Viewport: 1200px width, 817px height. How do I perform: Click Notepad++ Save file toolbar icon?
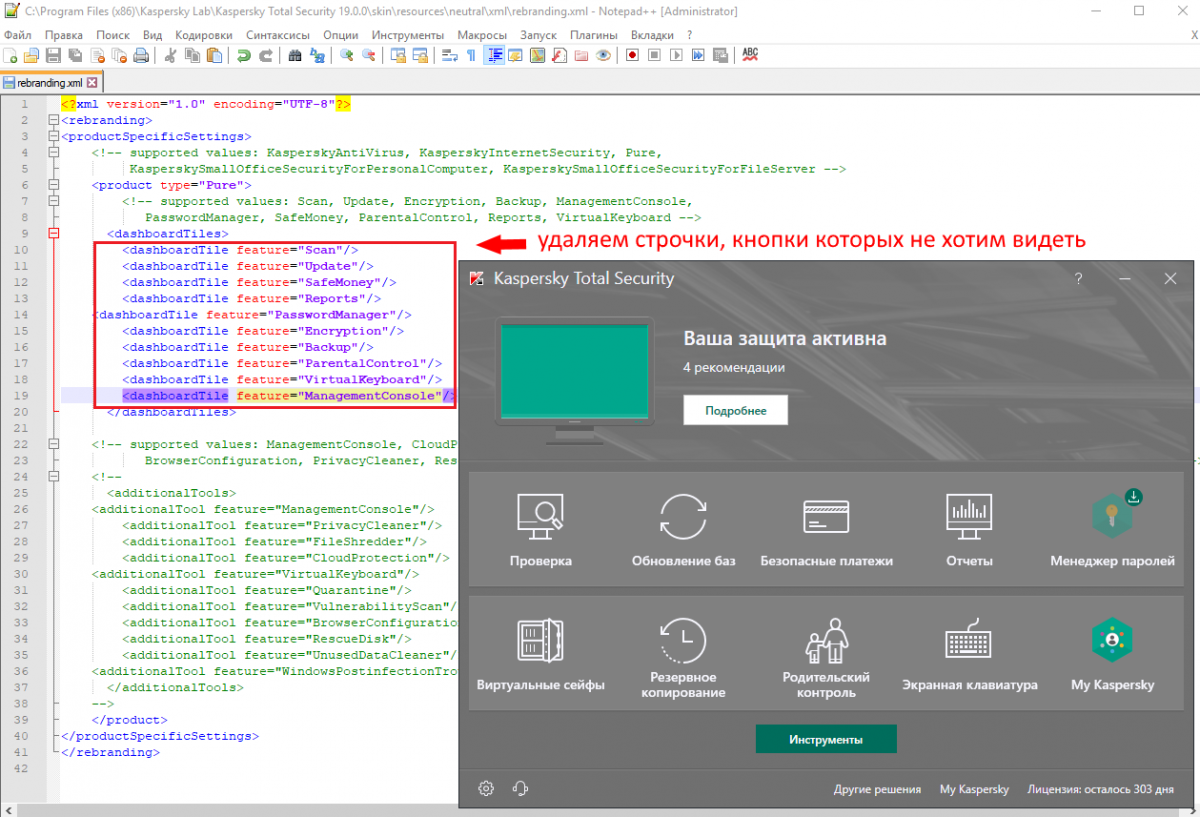pyautogui.click(x=54, y=56)
